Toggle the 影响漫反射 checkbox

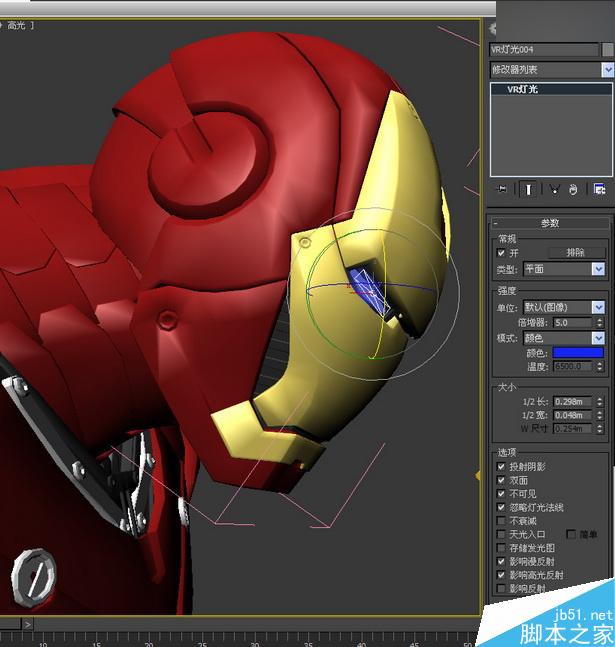pyautogui.click(x=501, y=562)
